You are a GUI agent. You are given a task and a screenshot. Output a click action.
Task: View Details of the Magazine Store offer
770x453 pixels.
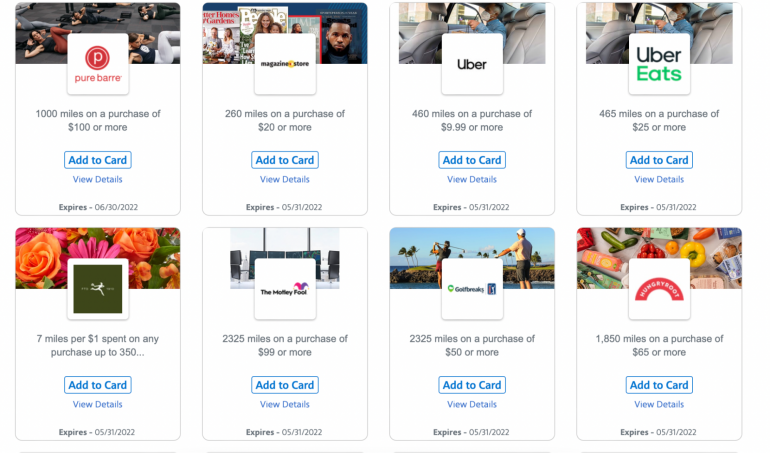click(x=285, y=180)
